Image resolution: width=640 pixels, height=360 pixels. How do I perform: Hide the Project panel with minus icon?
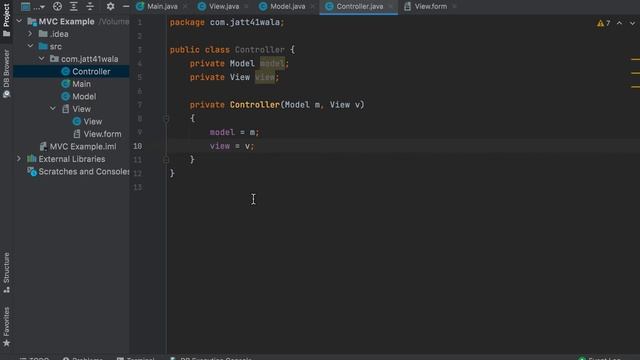click(126, 7)
